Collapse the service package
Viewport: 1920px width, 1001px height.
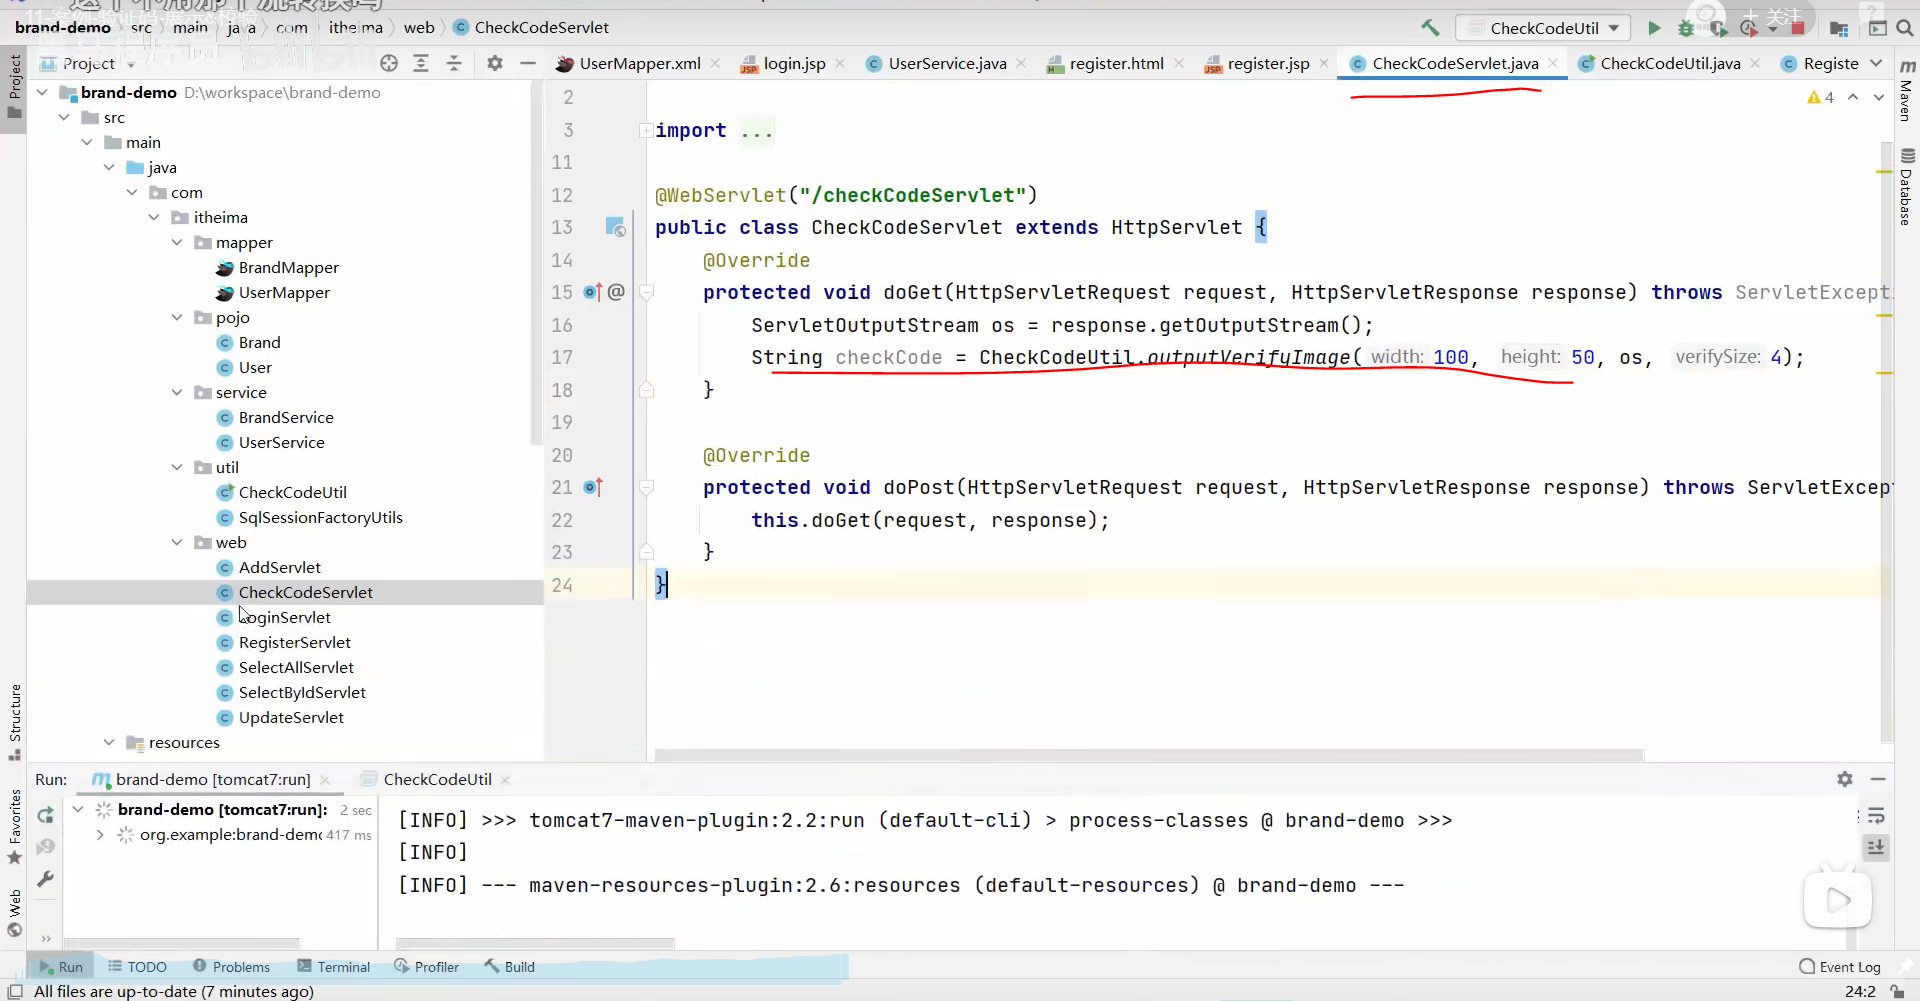[x=177, y=392]
